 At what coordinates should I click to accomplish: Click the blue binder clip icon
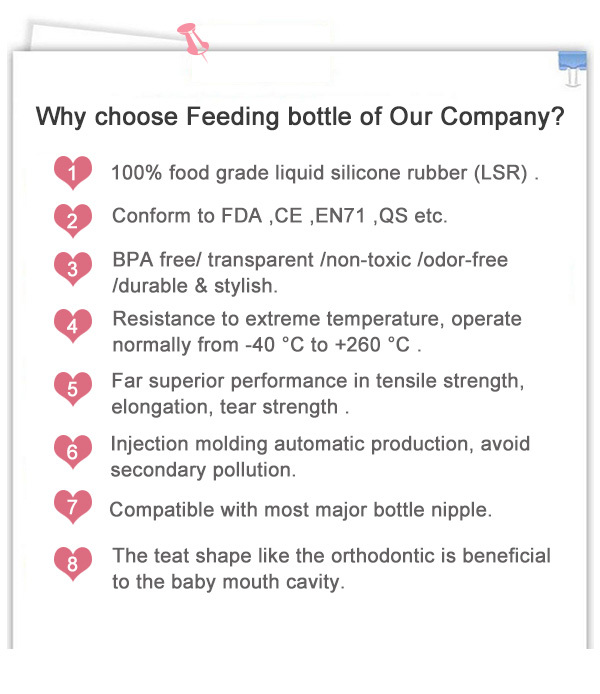(573, 69)
